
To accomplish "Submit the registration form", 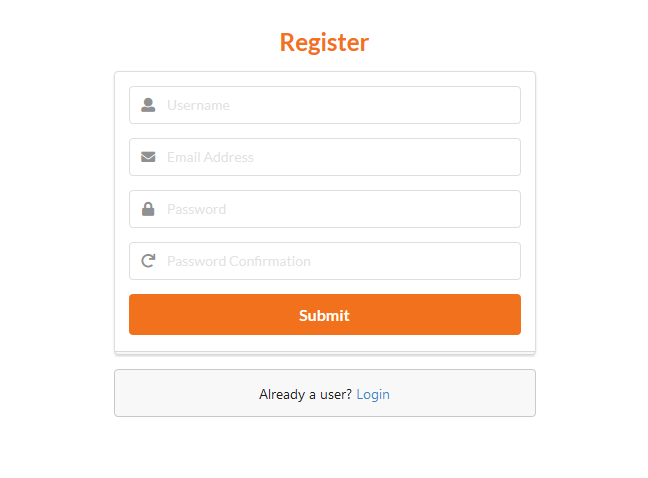I will (325, 314).
